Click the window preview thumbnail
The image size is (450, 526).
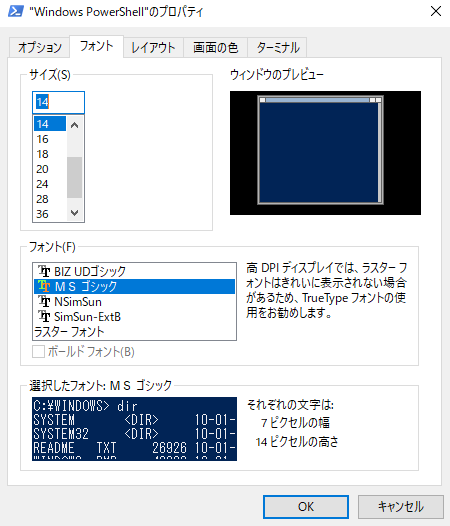click(325, 153)
